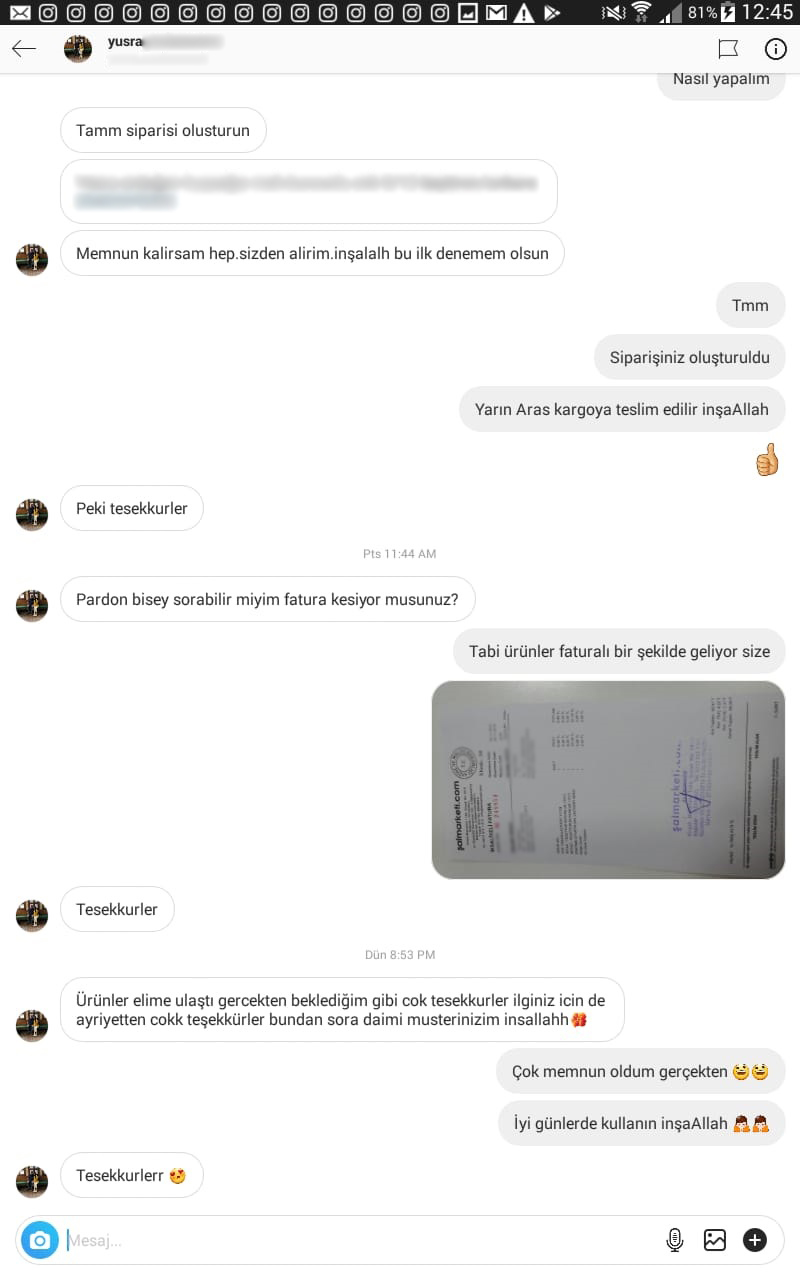This screenshot has height=1280, width=800.
Task: Select the 'Siparişiniz oluşturuldu' message bubble
Action: pos(690,357)
